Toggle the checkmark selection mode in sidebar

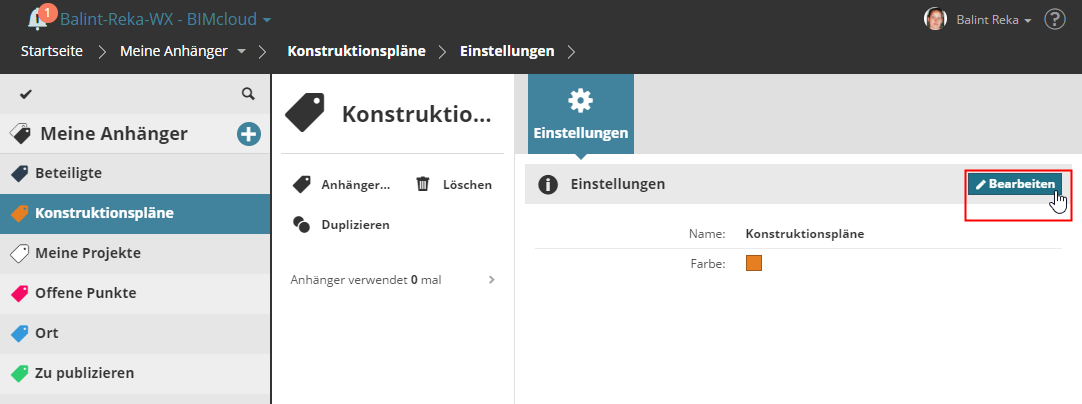[26, 94]
